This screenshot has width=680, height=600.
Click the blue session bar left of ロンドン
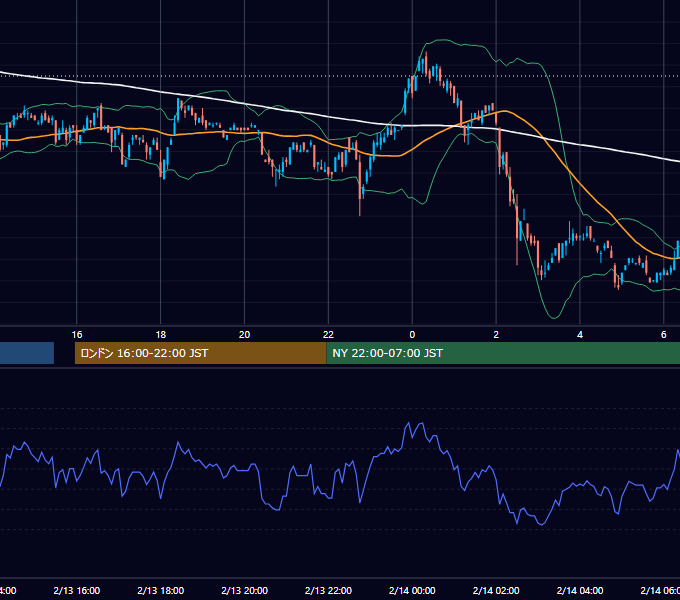(x=27, y=353)
